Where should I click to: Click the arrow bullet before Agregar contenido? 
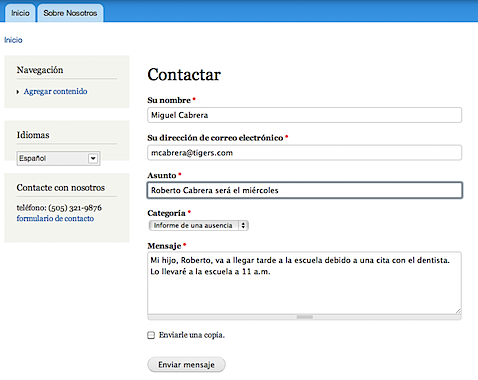[18, 92]
